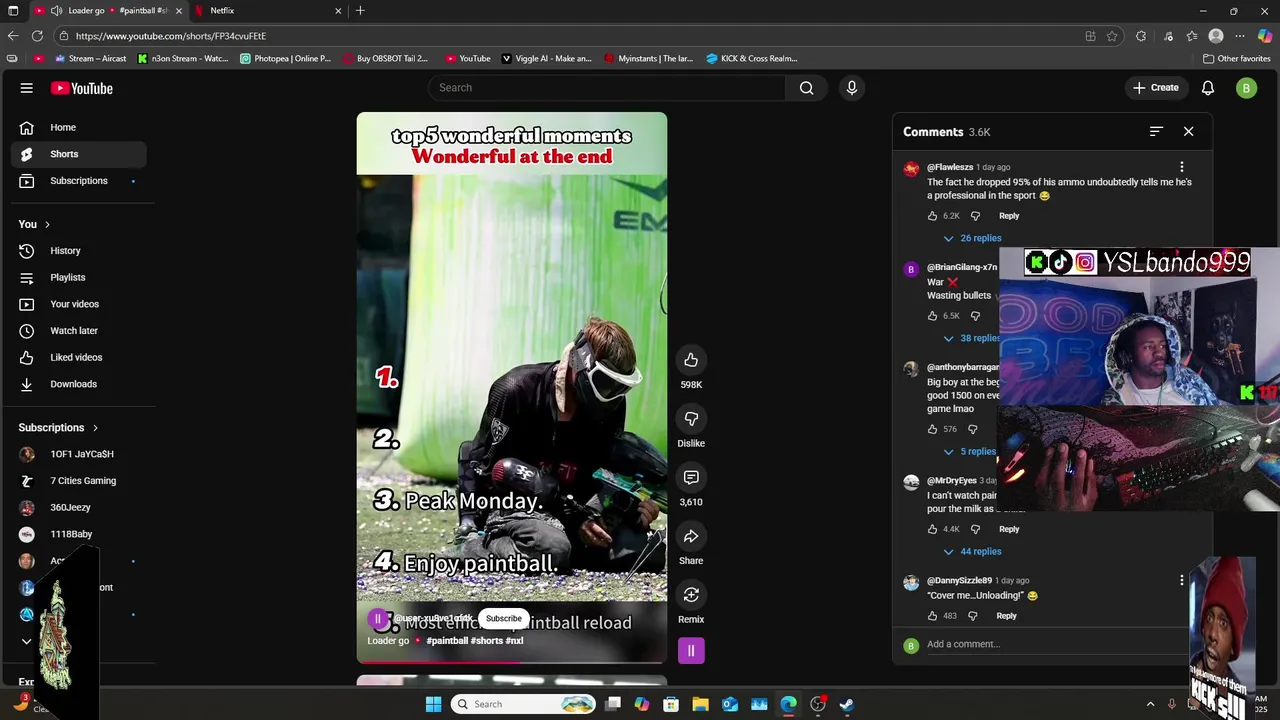Share the paintball Short
1280x720 pixels.
pyautogui.click(x=691, y=537)
